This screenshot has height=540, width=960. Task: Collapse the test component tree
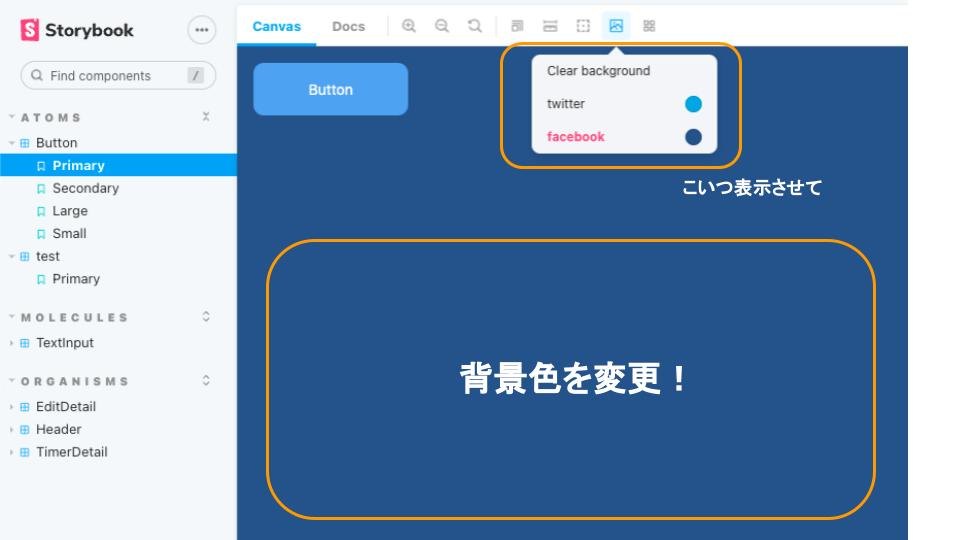(11, 256)
